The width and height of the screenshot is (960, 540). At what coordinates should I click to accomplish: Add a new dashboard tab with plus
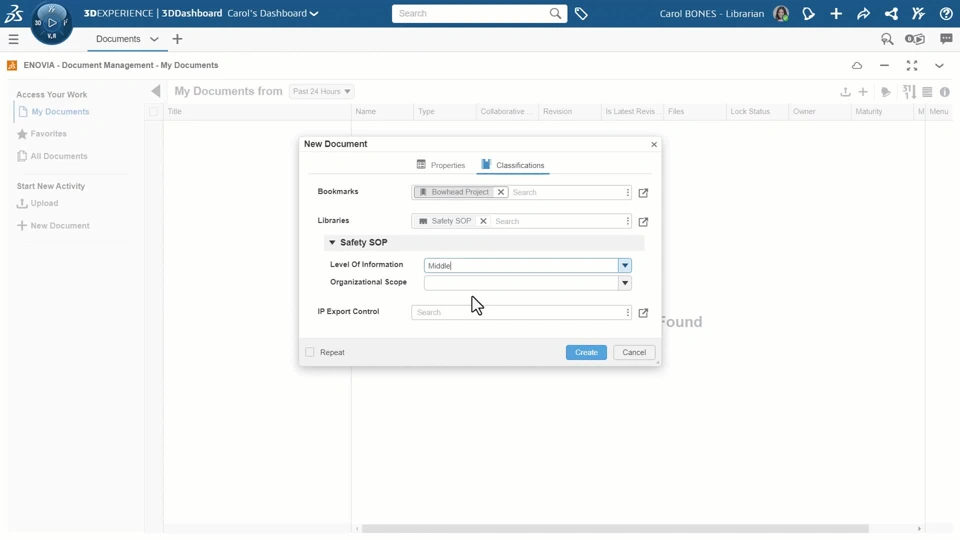coord(177,39)
